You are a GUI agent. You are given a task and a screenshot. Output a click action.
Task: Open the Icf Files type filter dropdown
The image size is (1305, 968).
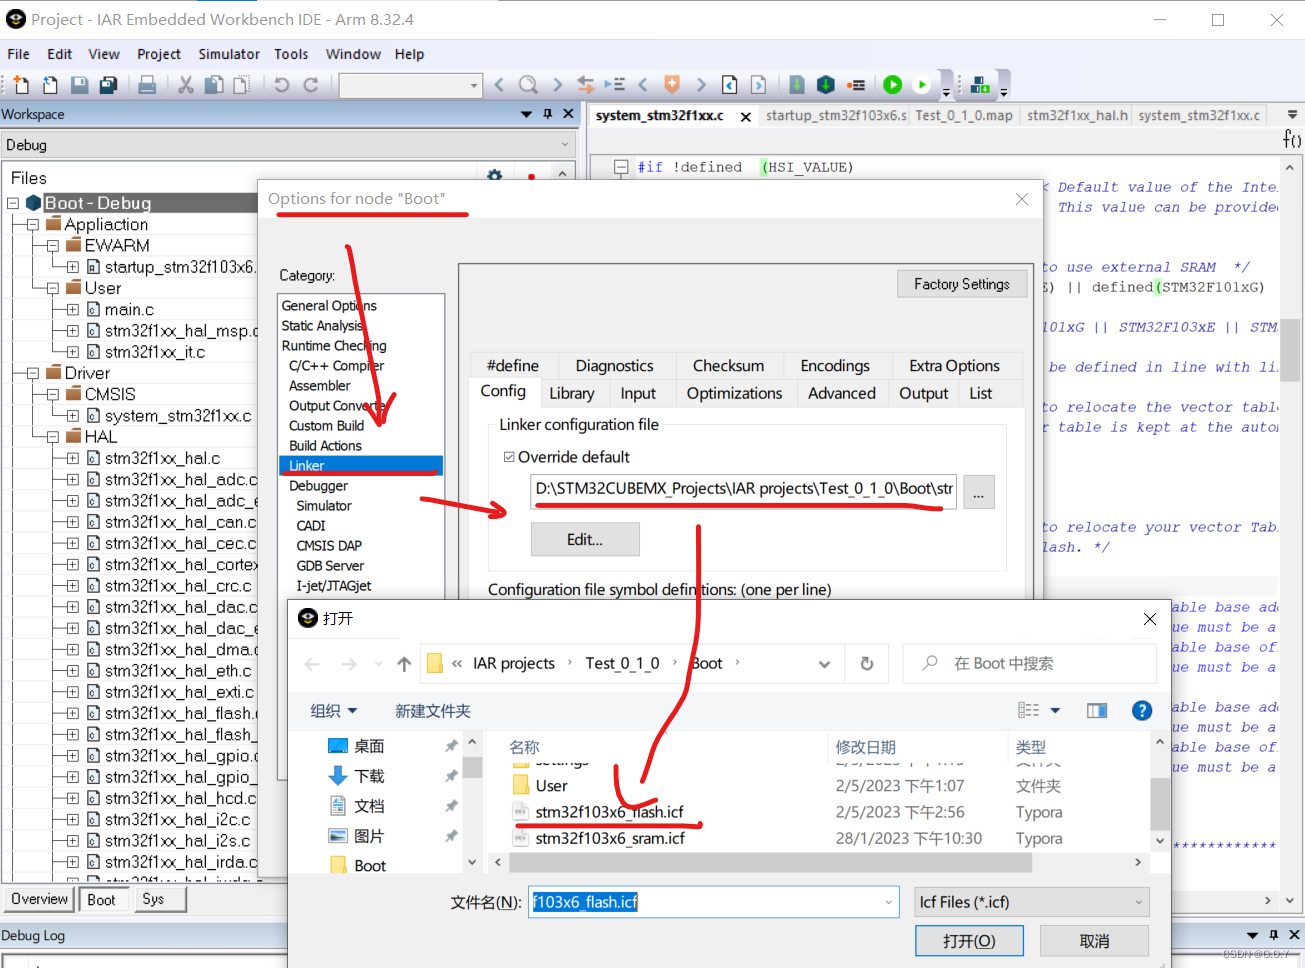tap(1031, 902)
